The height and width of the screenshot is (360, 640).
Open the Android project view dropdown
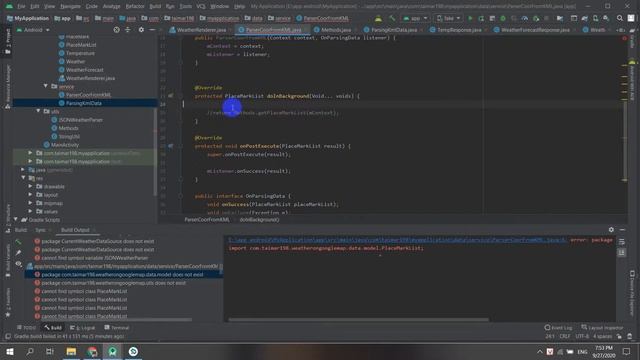(33, 30)
